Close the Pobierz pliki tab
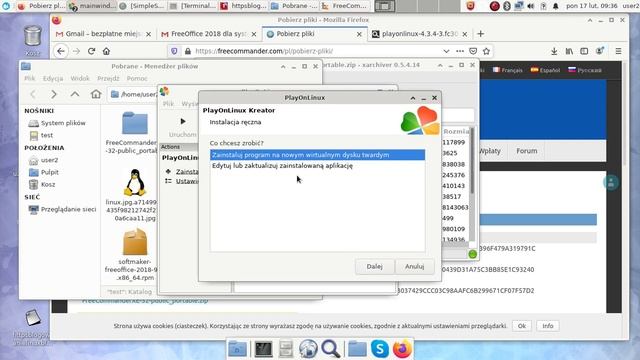Viewport: 640px width, 360px height. [x=359, y=34]
